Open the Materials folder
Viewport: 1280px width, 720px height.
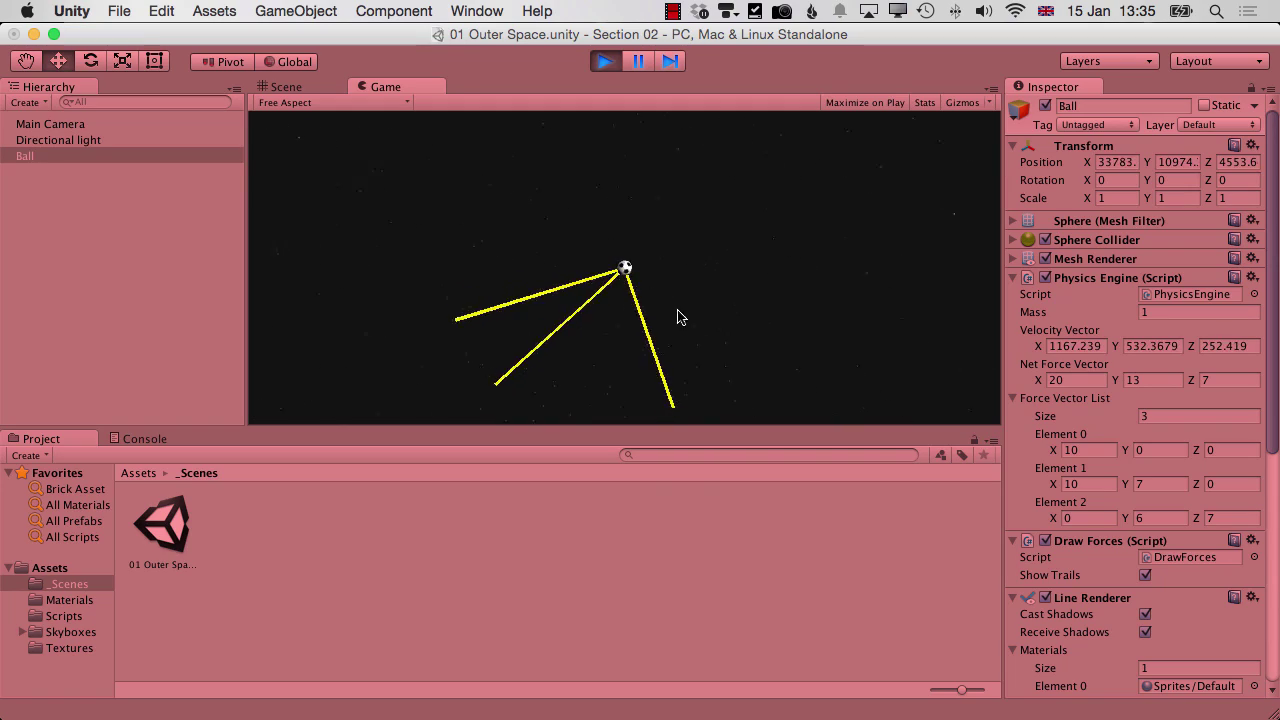69,600
